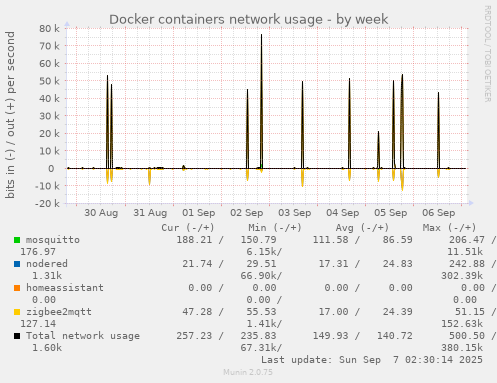The height and width of the screenshot is (383, 497).
Task: Click the graph title 'Docker containers network usage - by week'
Action: point(249,19)
